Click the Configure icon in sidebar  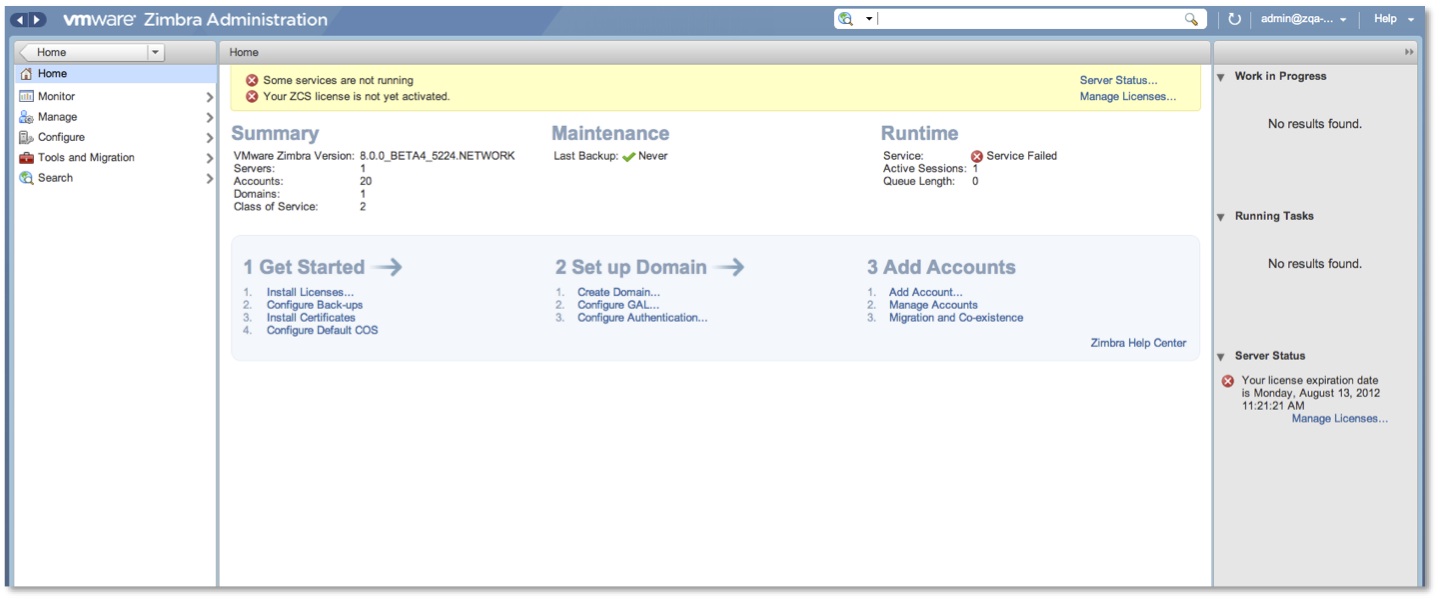pos(26,137)
